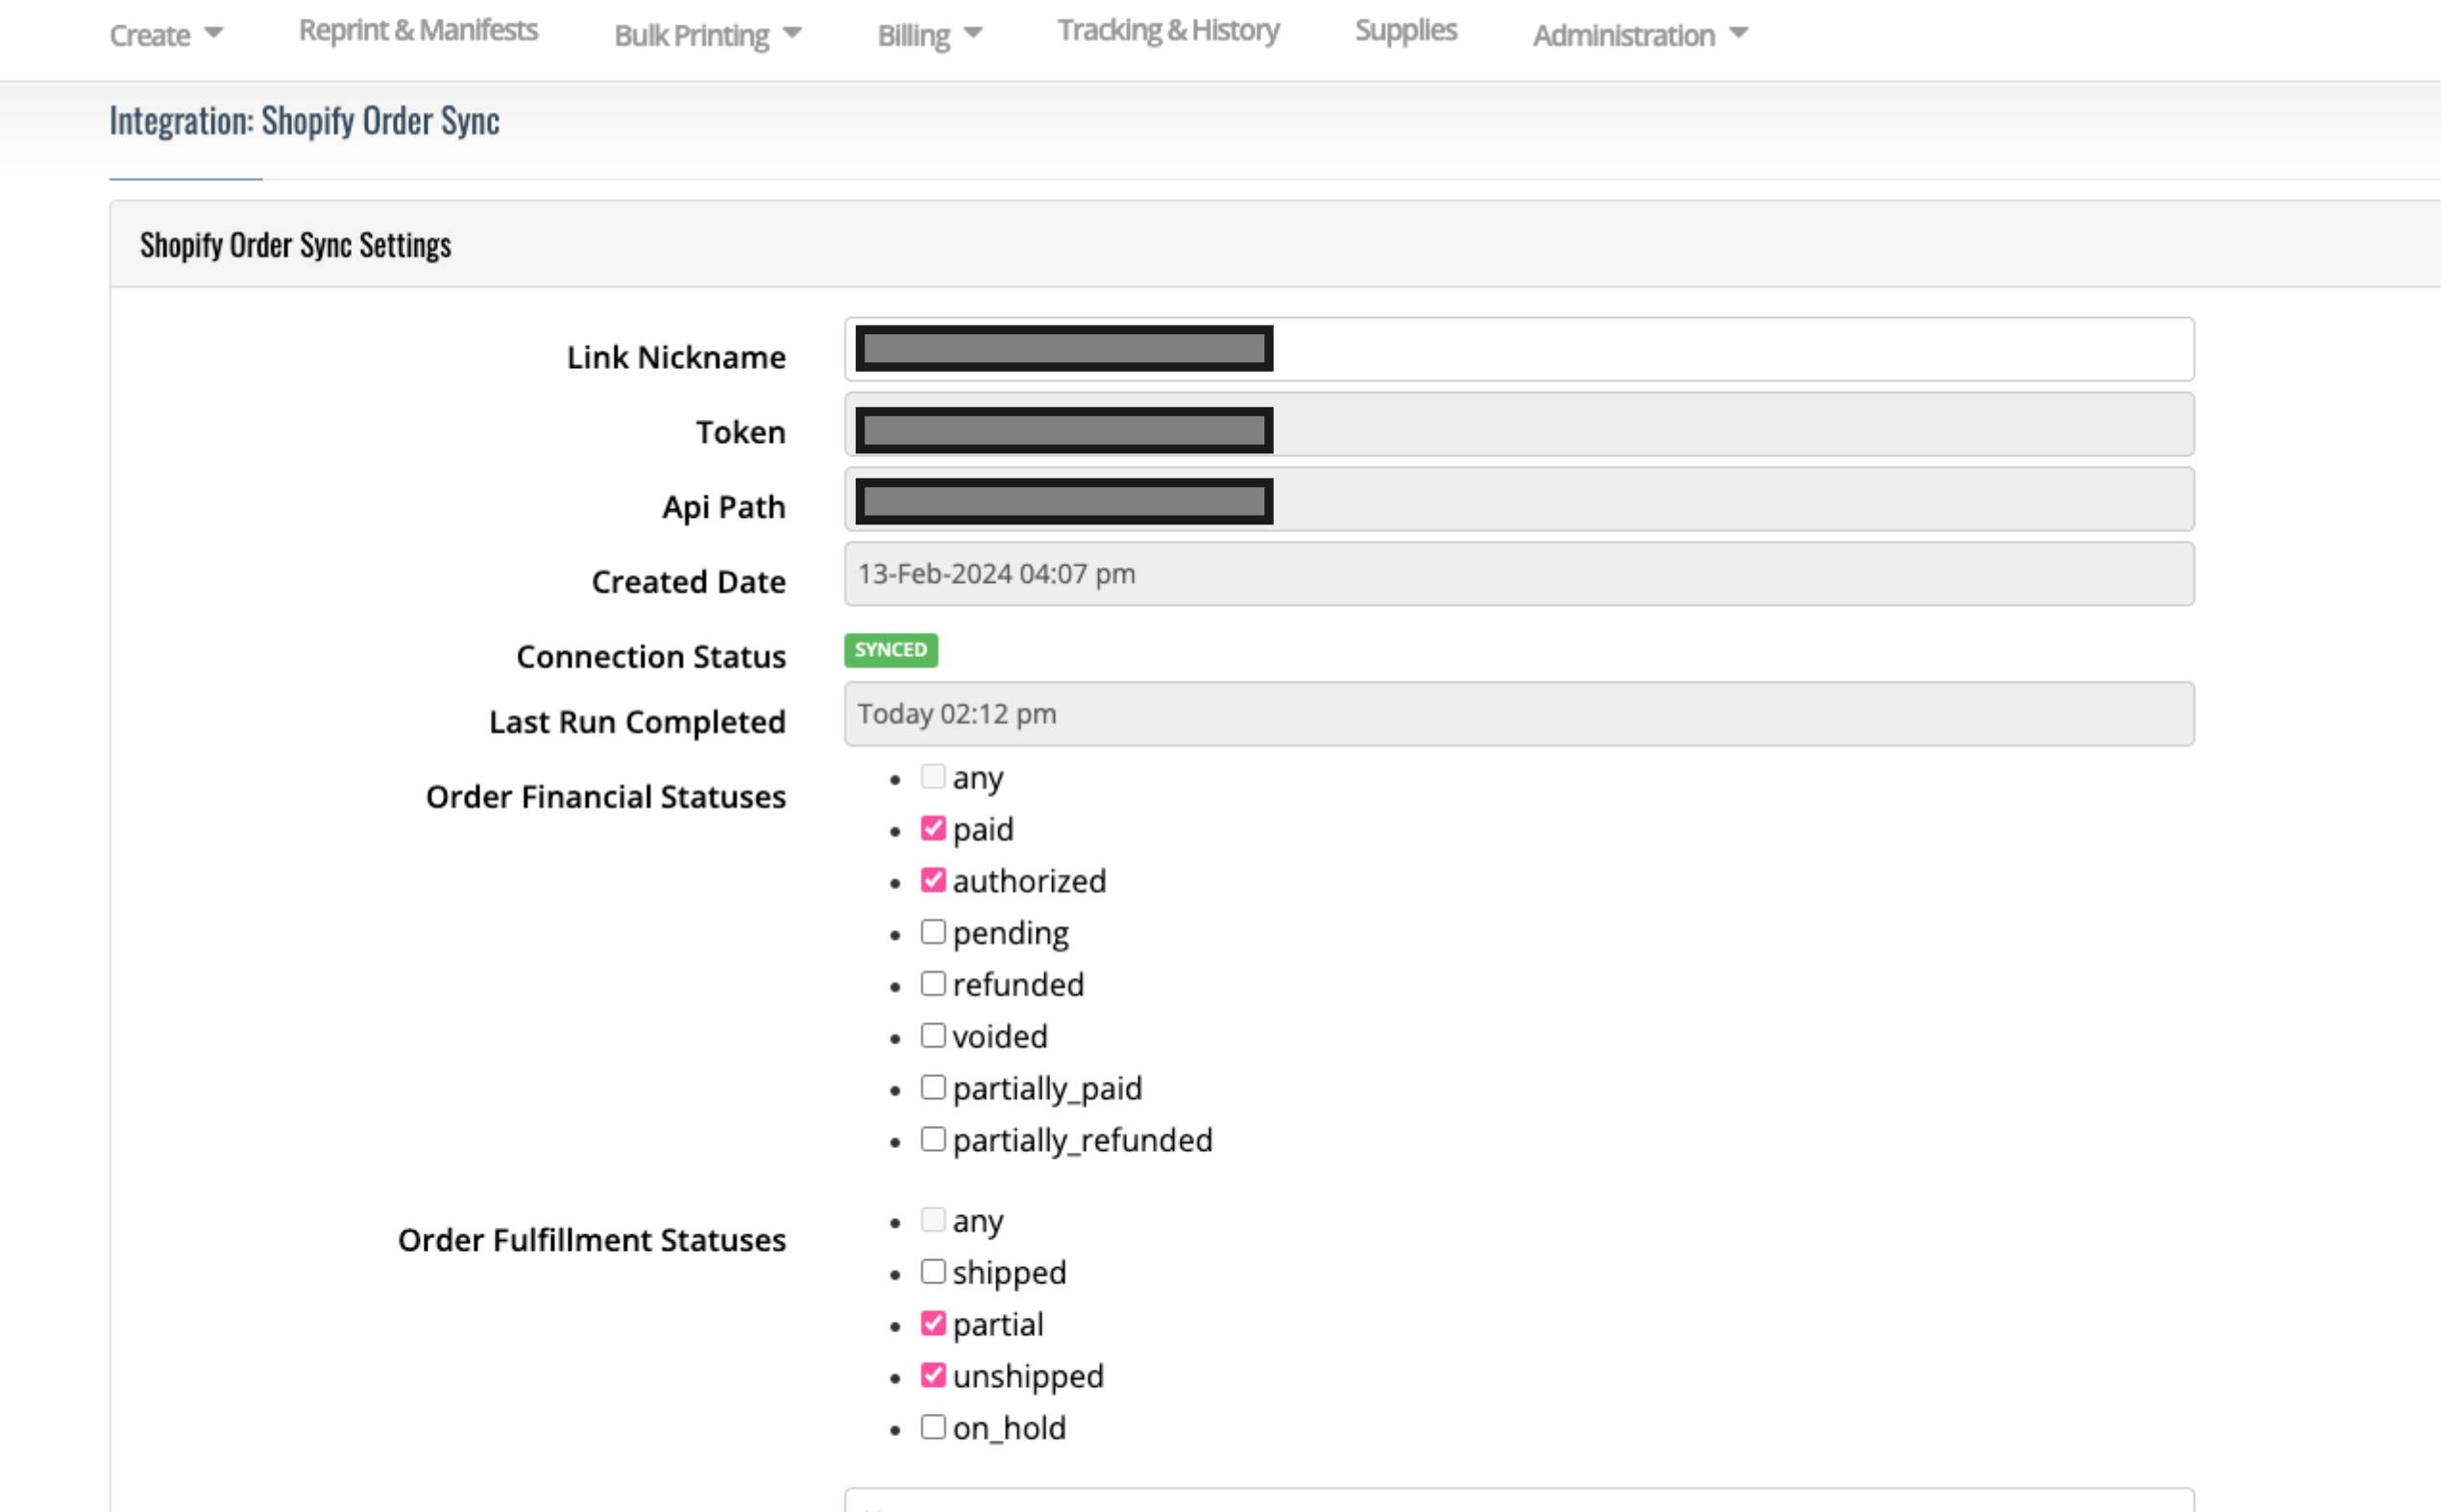Click the Api Path field
Image resolution: width=2441 pixels, height=1512 pixels.
pos(1519,499)
